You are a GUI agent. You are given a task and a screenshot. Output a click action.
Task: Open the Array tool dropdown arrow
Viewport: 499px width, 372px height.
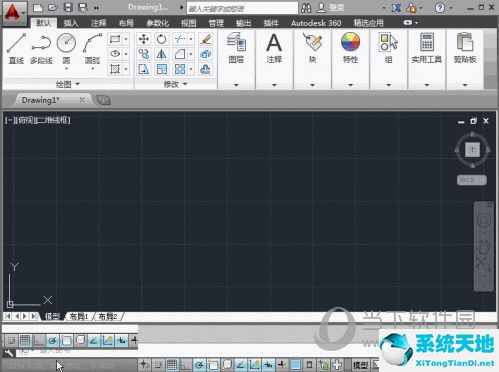191,69
